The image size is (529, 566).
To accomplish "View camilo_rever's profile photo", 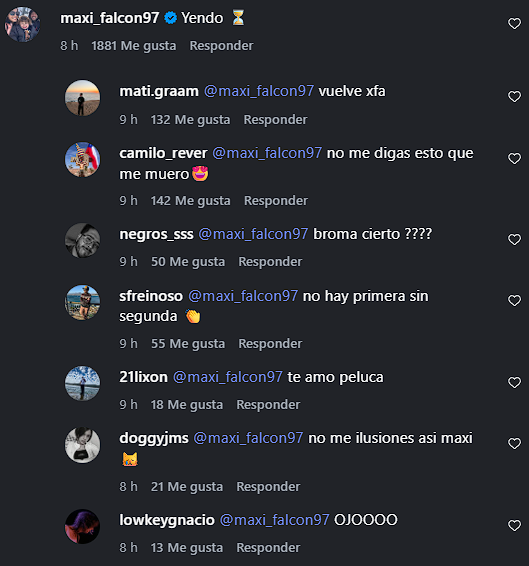I will [x=82, y=159].
